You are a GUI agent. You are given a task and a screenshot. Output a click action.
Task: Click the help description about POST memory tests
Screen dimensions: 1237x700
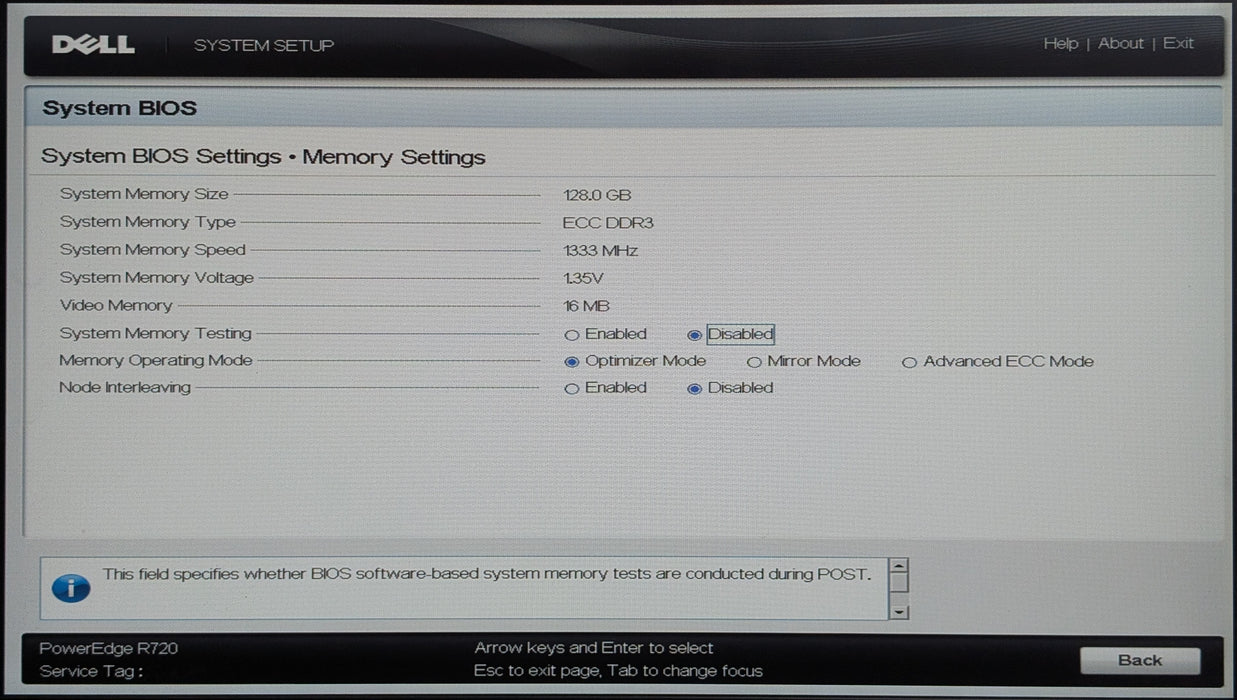(487, 575)
